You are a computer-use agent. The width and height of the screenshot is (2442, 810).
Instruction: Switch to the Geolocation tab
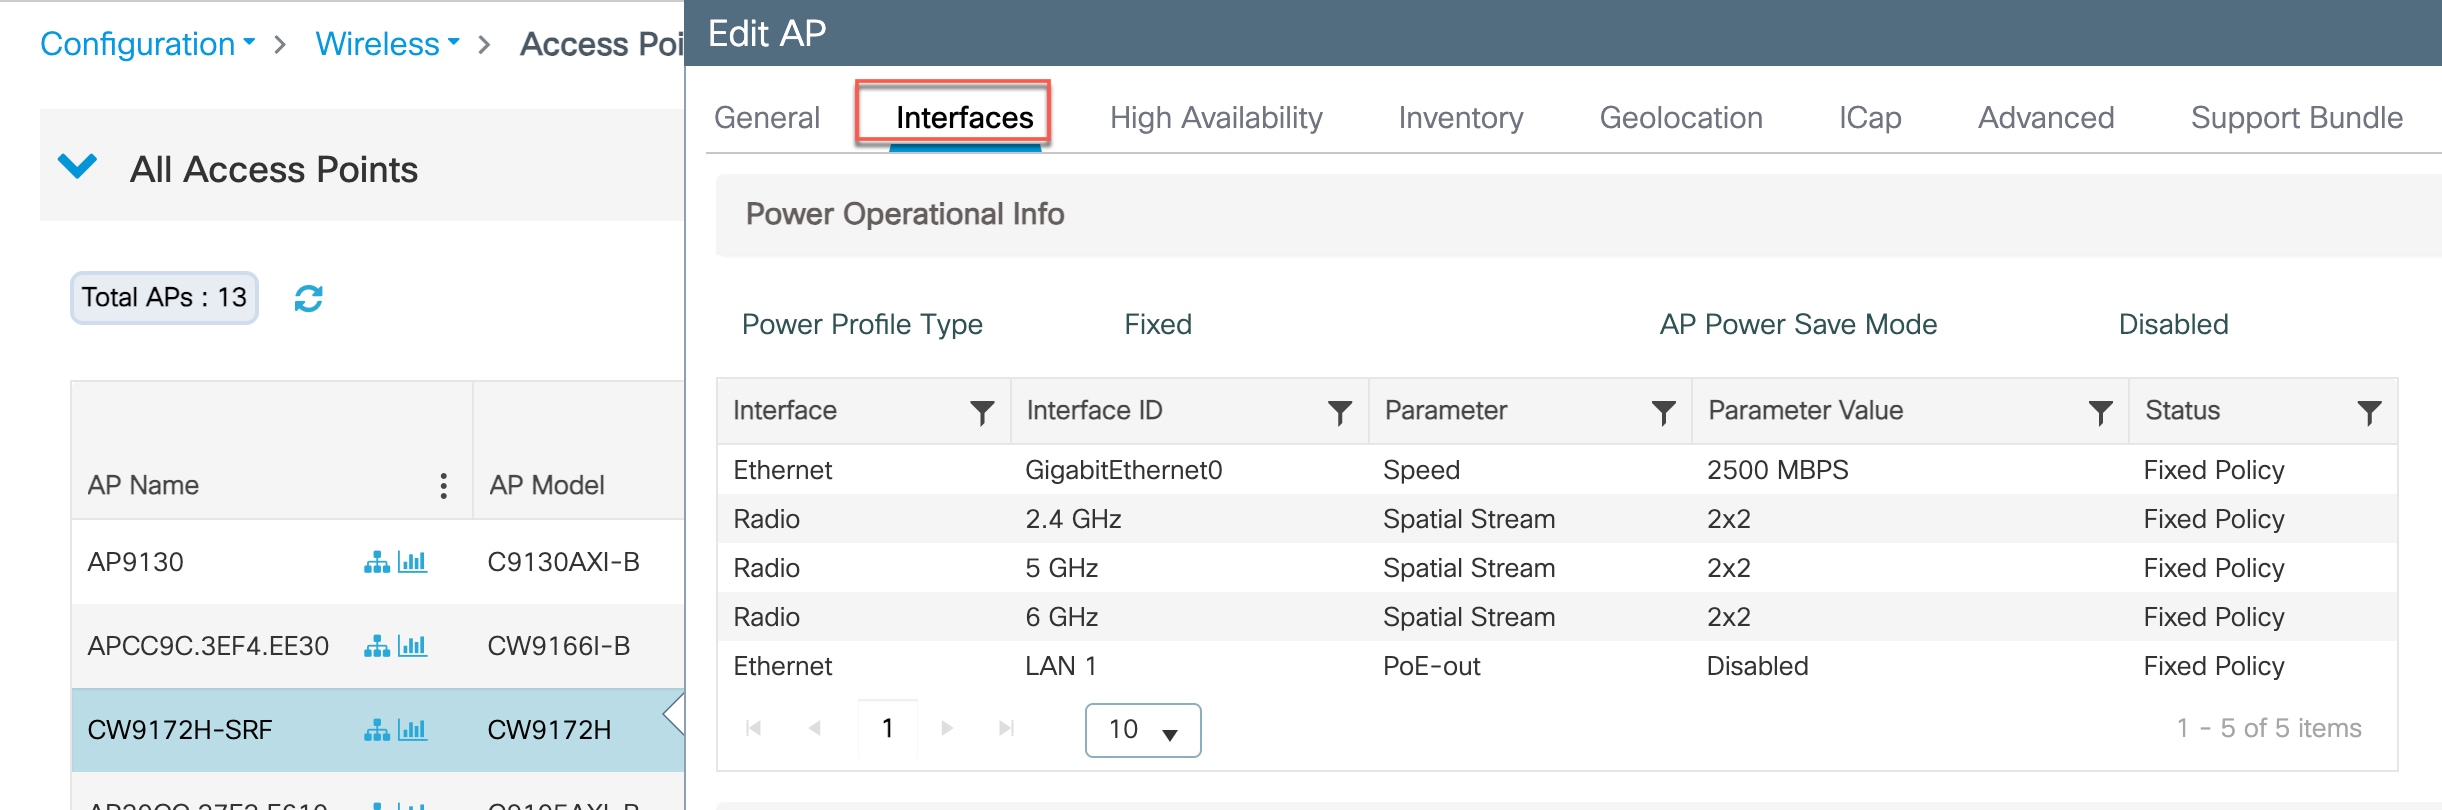tap(1681, 118)
